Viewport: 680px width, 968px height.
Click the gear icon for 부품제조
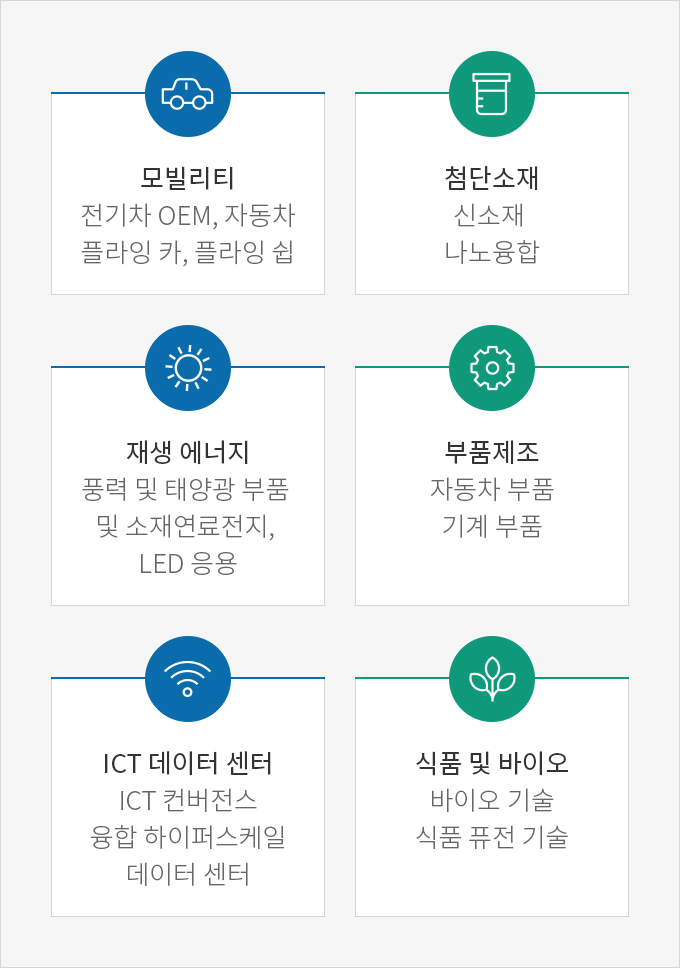pyautogui.click(x=492, y=368)
